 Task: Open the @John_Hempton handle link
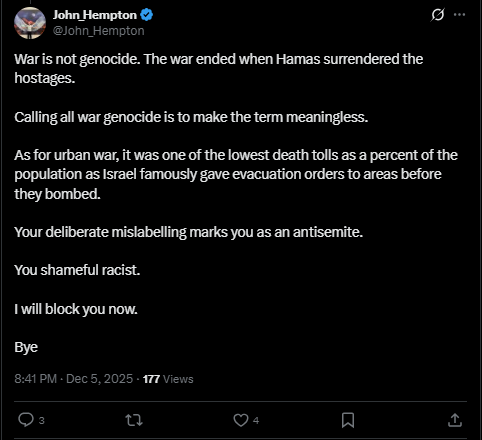coord(99,31)
